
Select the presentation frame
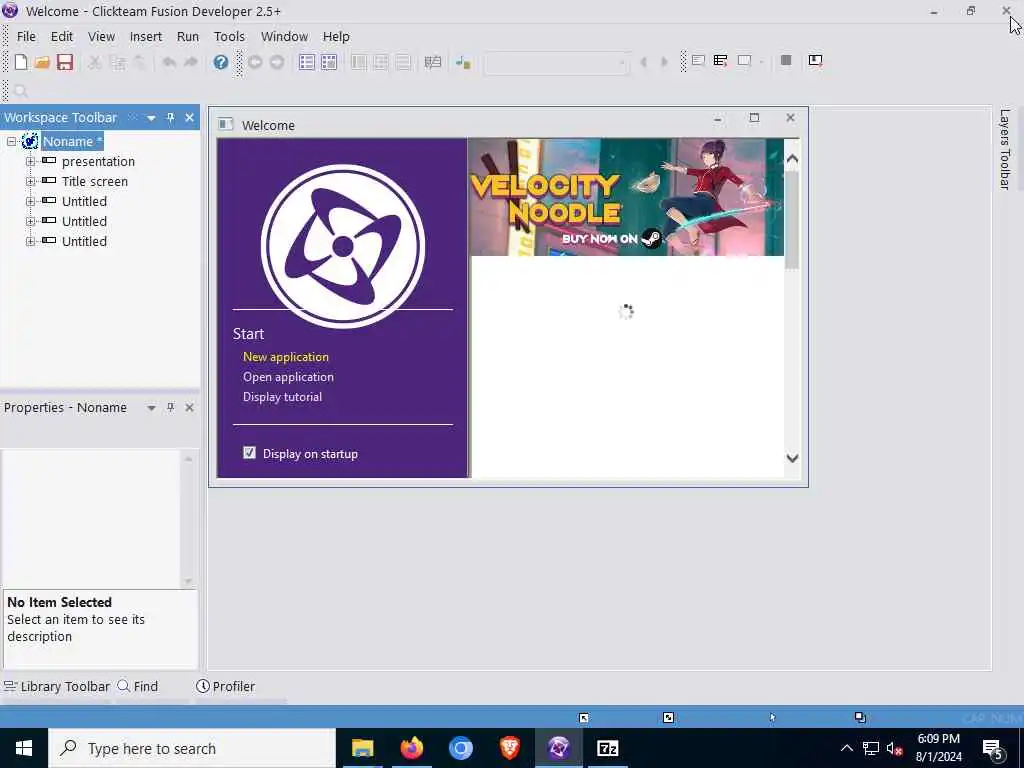98,161
